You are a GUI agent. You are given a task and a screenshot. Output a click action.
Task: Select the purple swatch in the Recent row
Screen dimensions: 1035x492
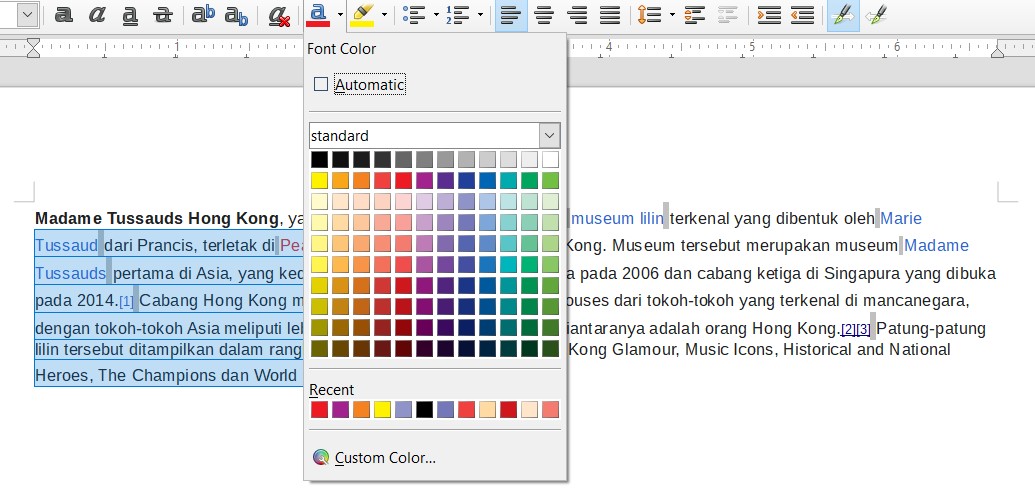(341, 409)
